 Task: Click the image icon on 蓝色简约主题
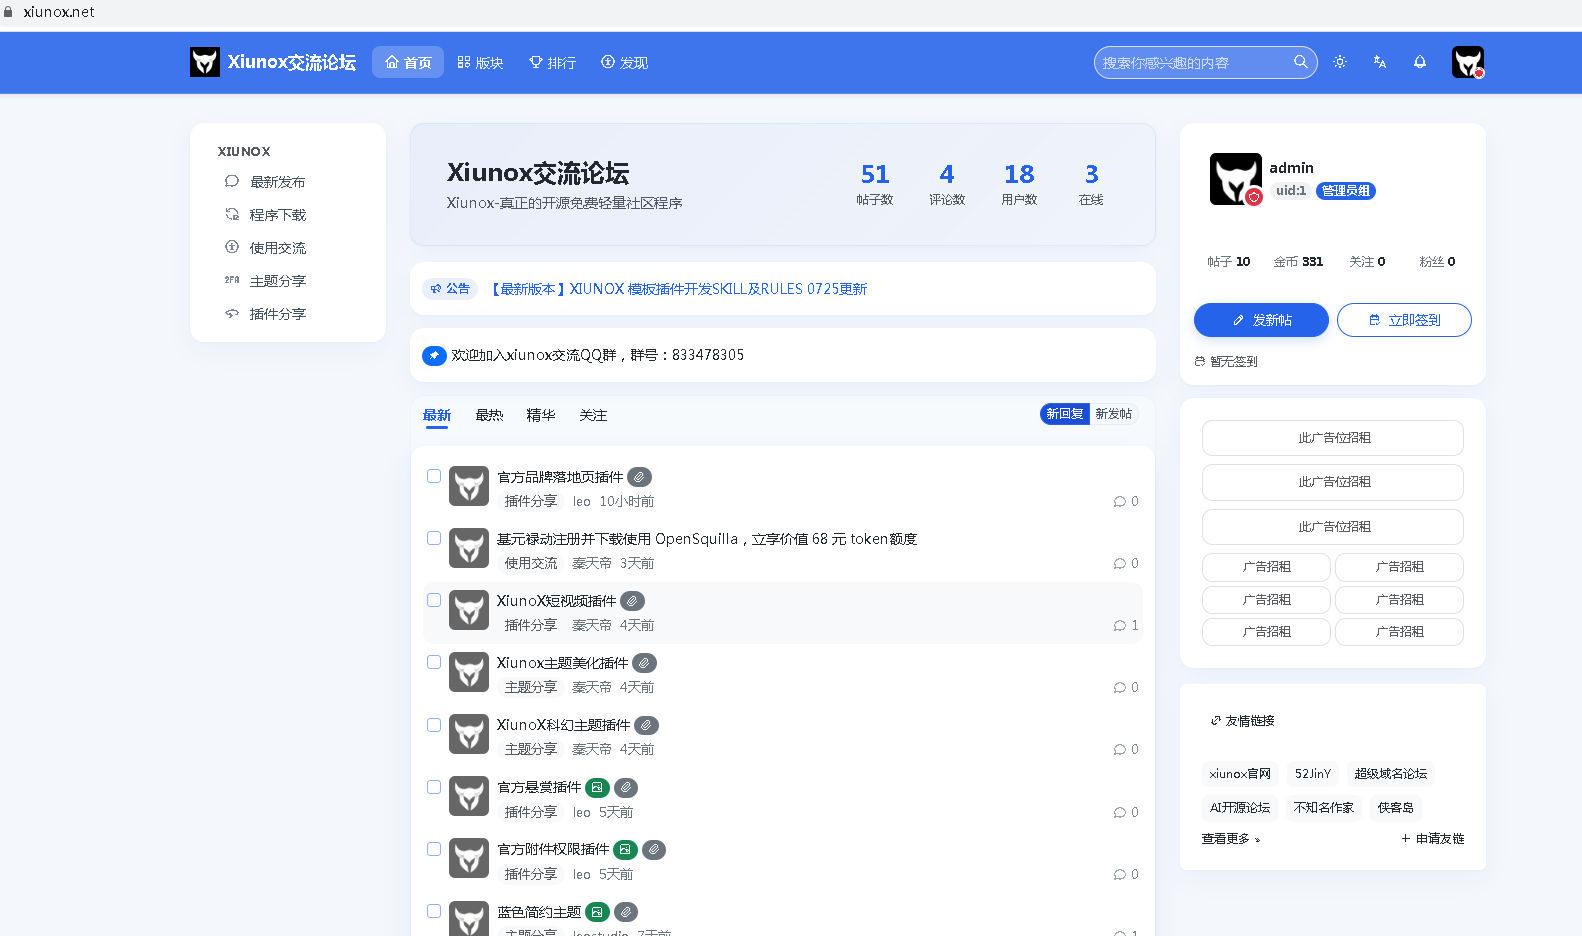point(597,912)
